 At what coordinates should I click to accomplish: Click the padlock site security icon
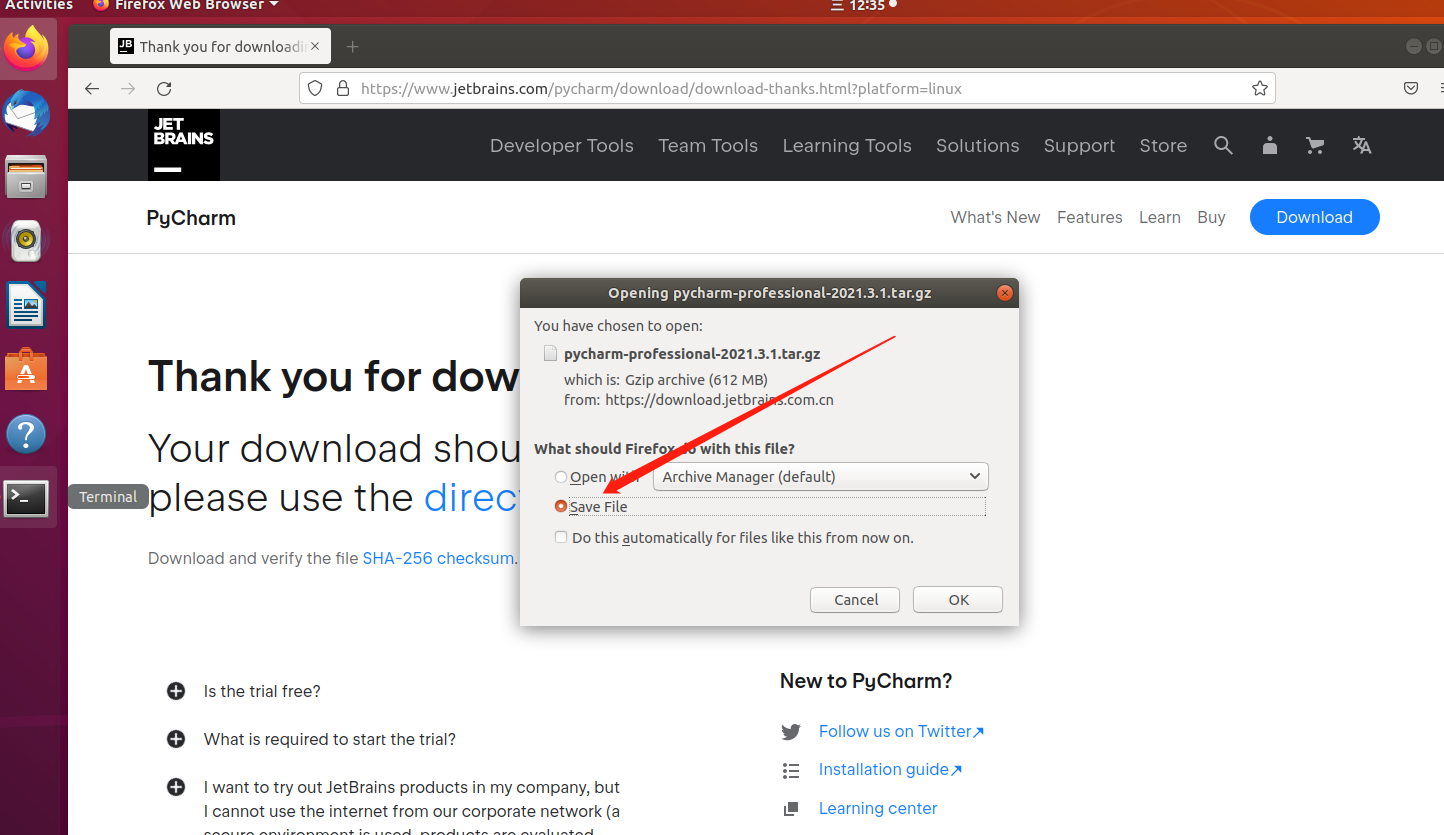pyautogui.click(x=343, y=88)
